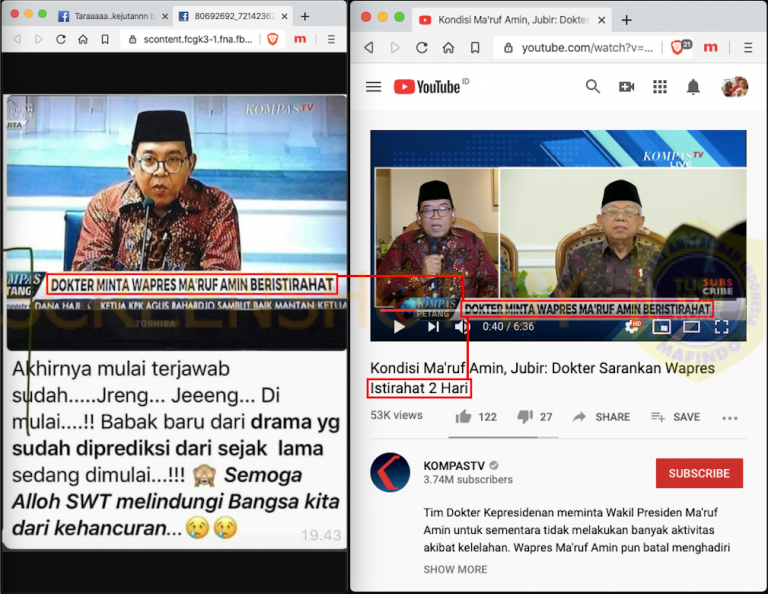Click the create video camera icon
Image resolution: width=768 pixels, height=594 pixels.
pyautogui.click(x=626, y=87)
